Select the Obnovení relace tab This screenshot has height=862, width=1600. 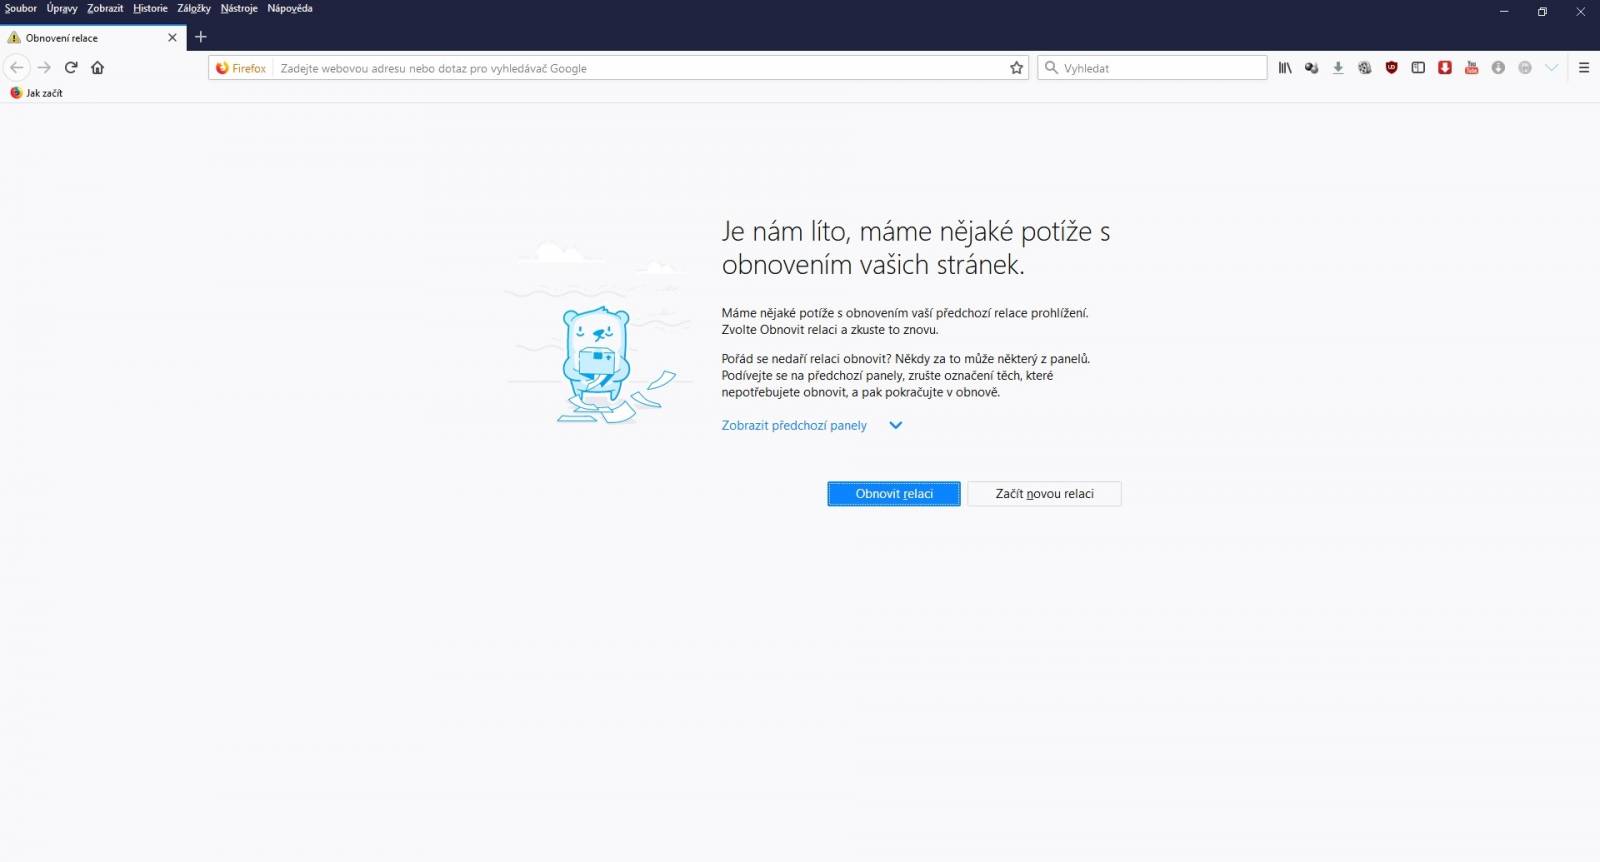click(x=93, y=37)
